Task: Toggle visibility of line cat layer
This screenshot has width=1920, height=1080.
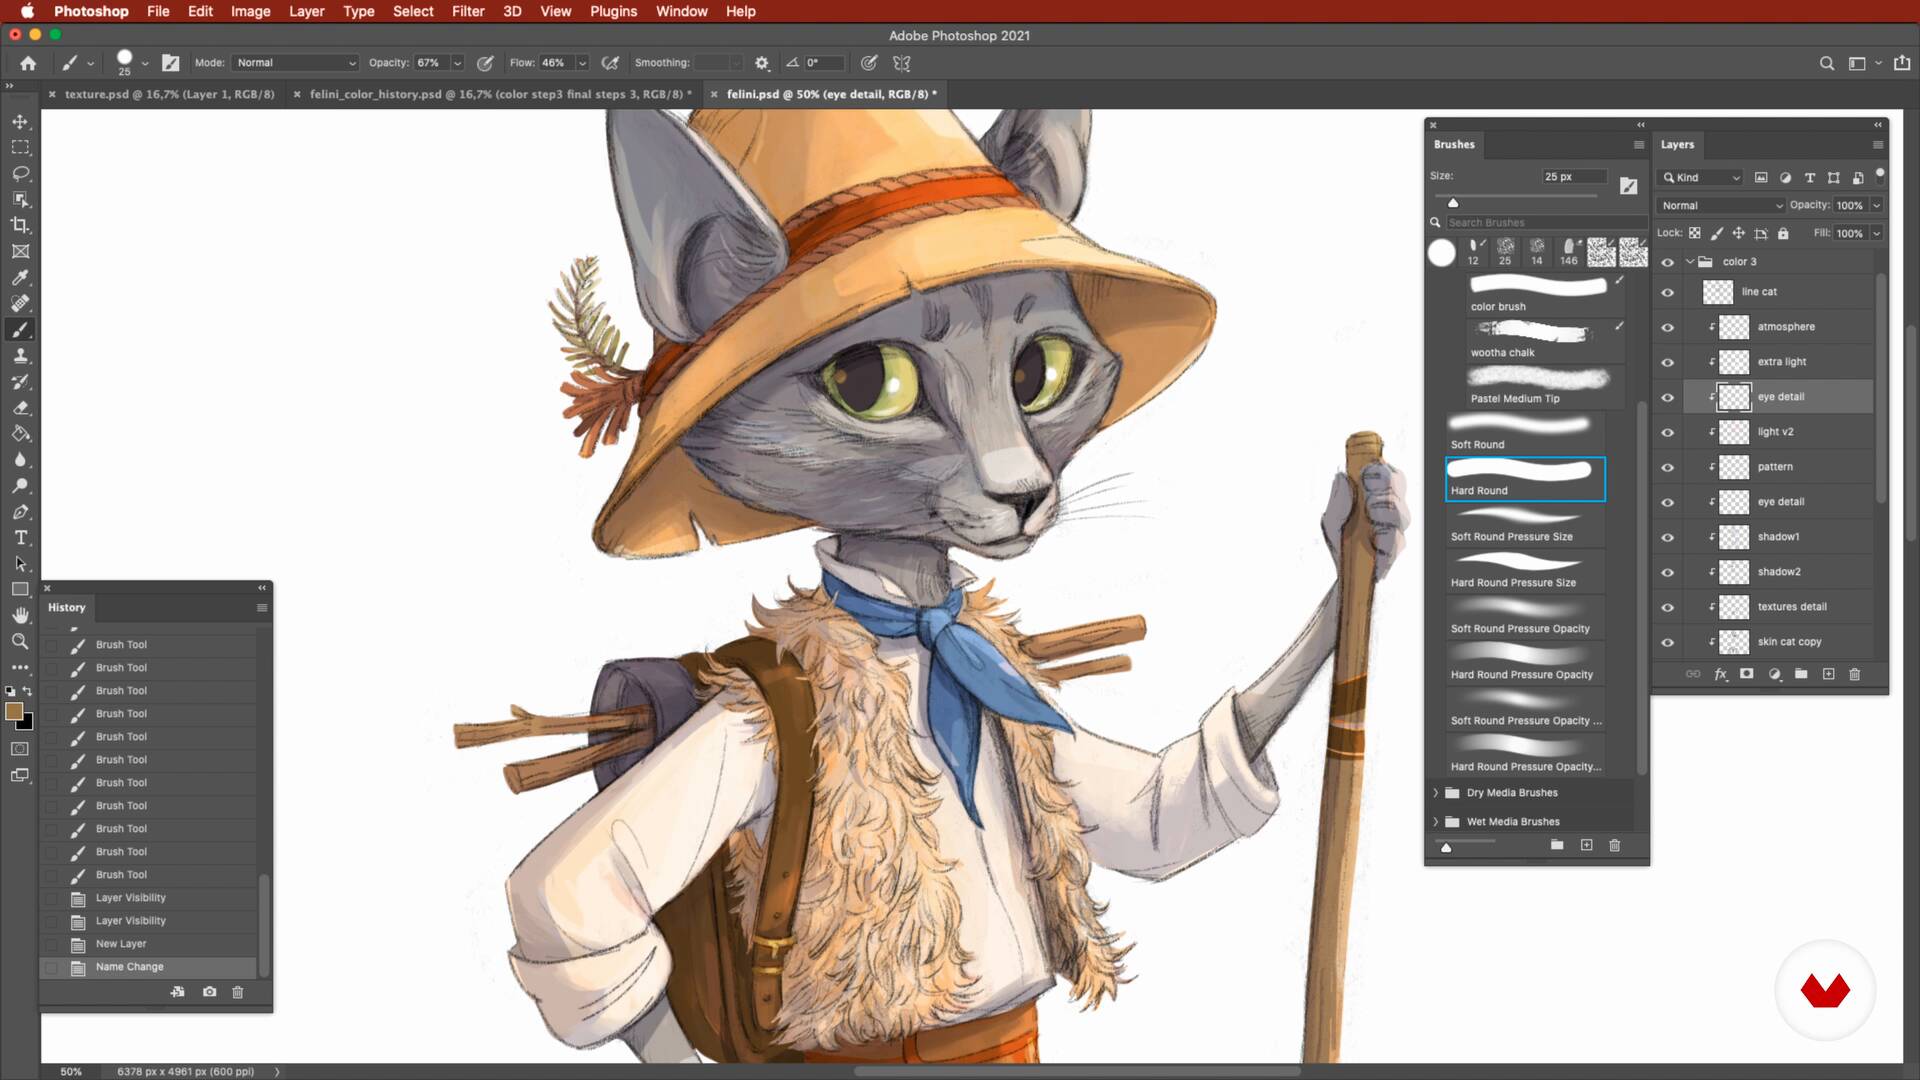Action: click(x=1667, y=292)
